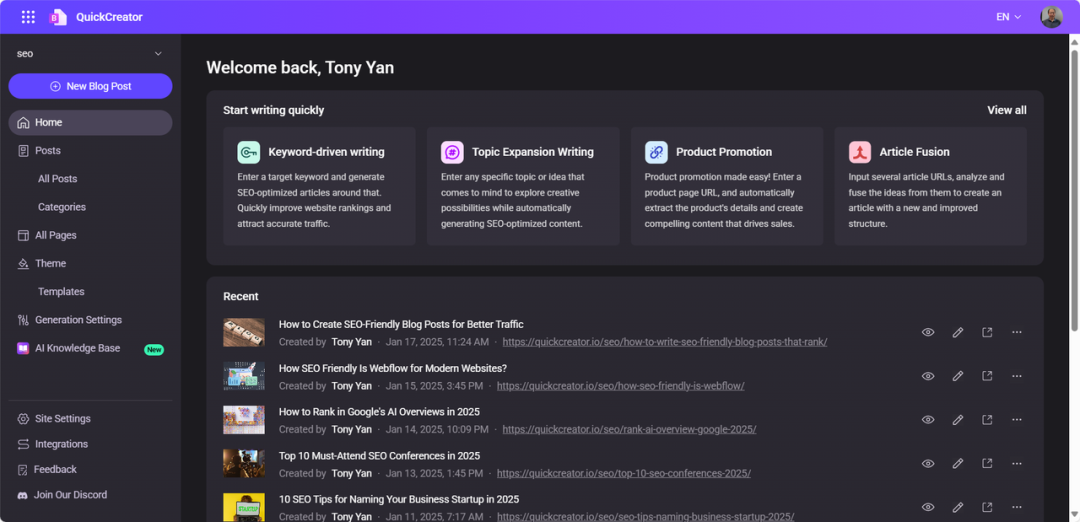Viewport: 1080px width, 522px height.
Task: Open the user profile avatar
Action: (1051, 17)
